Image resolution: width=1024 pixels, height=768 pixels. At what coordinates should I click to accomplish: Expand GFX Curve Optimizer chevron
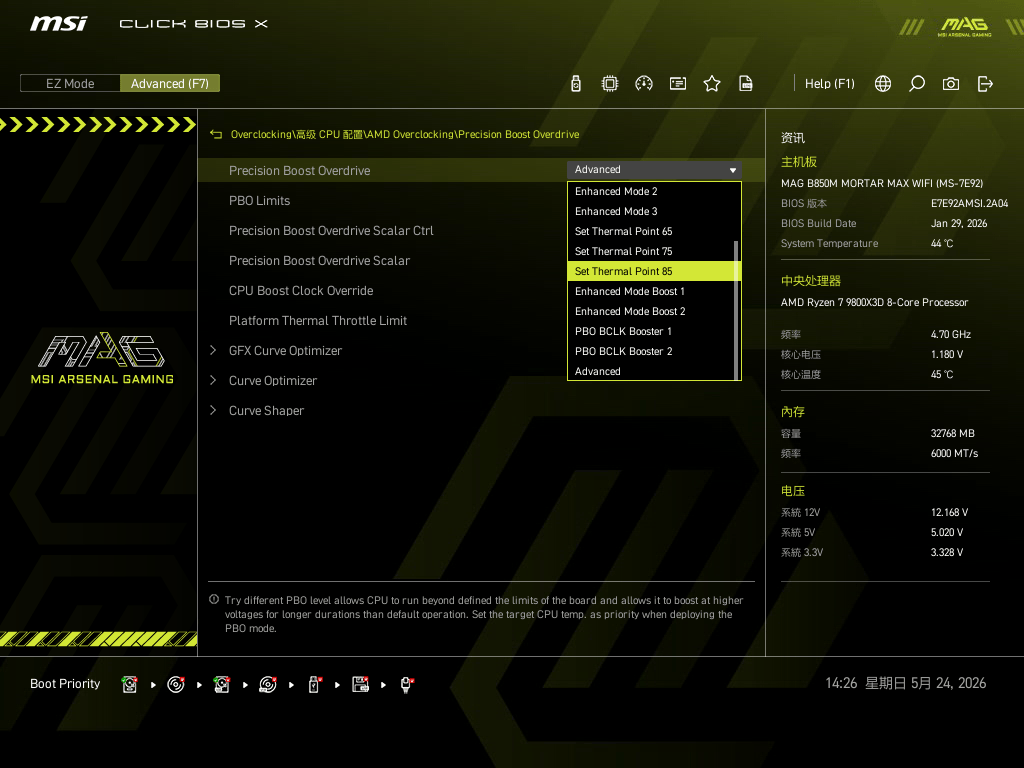[213, 351]
